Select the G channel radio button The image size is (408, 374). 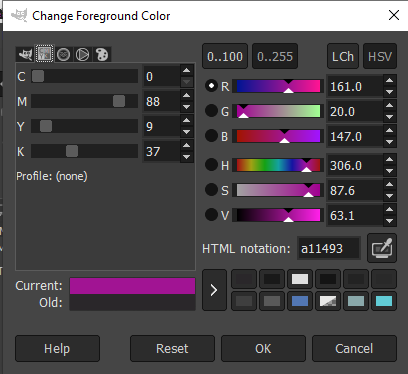[x=211, y=111]
